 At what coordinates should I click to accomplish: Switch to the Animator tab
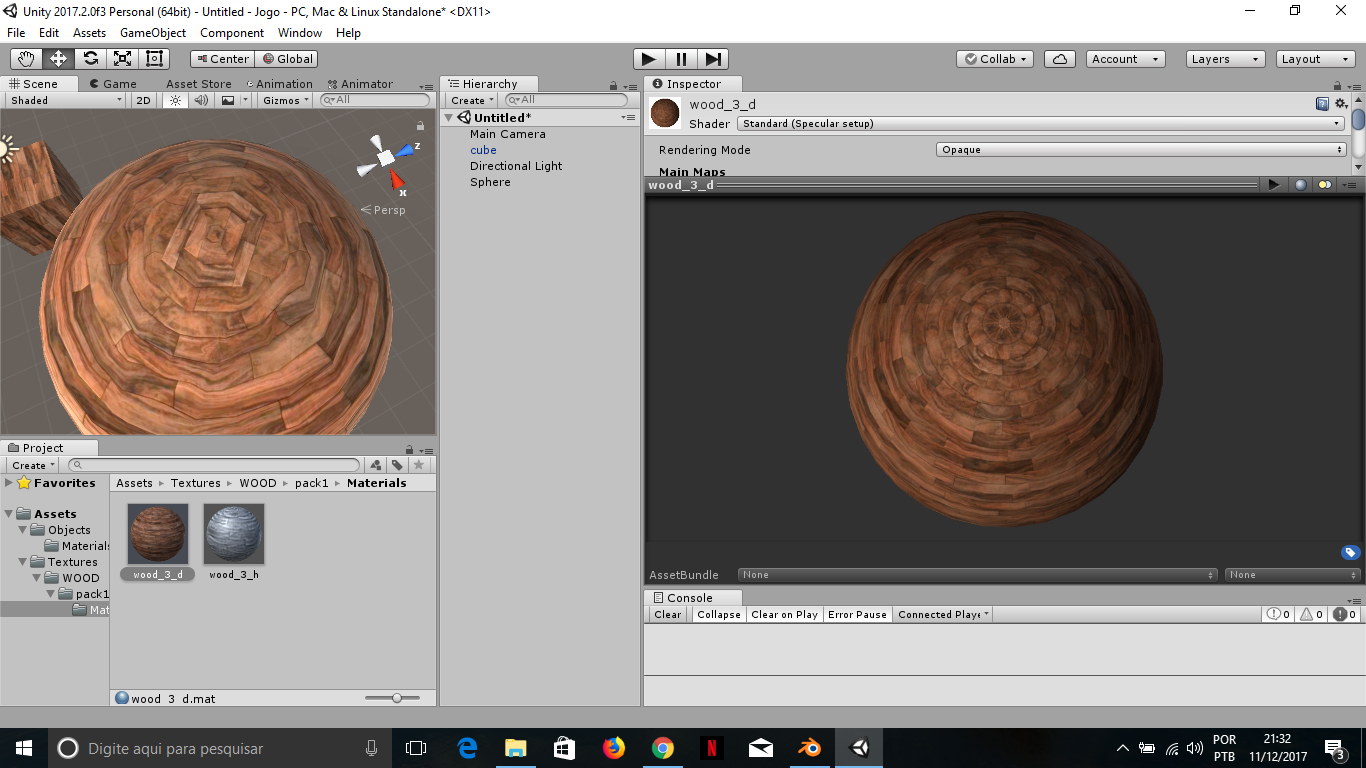pyautogui.click(x=359, y=84)
